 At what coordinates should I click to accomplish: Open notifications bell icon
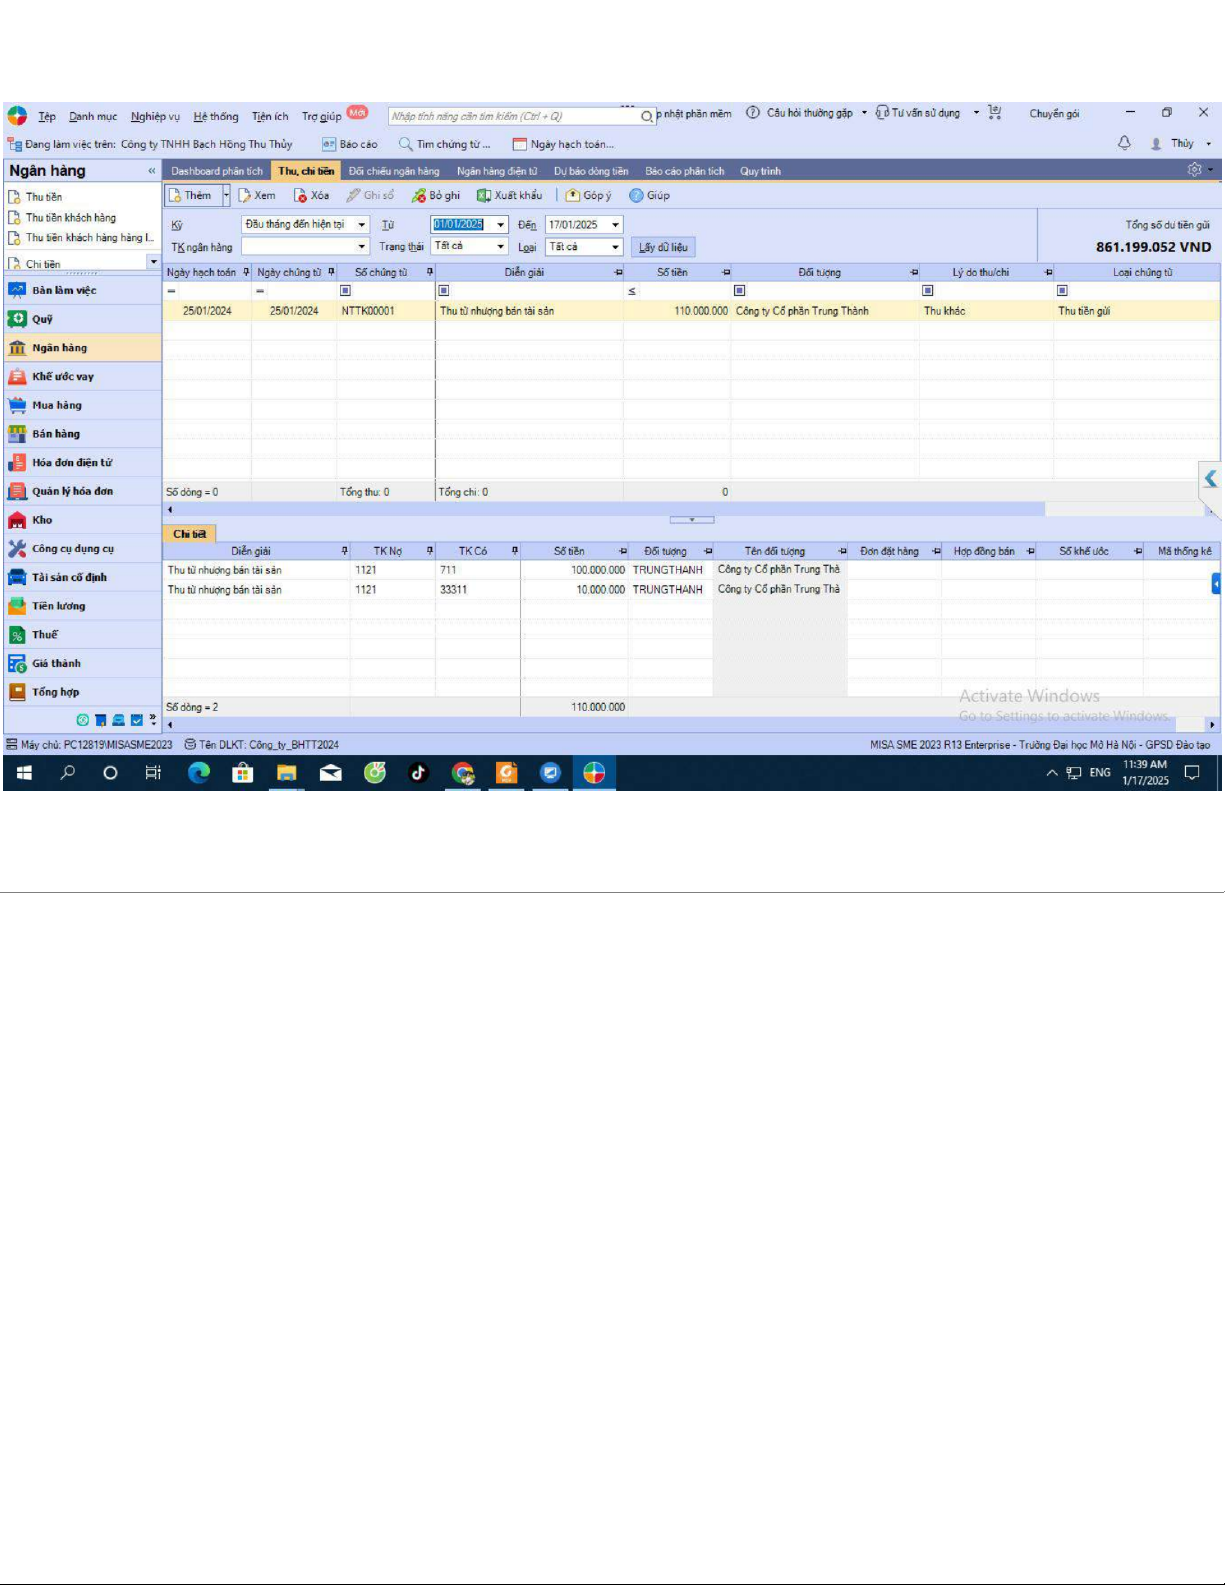[x=1124, y=143]
